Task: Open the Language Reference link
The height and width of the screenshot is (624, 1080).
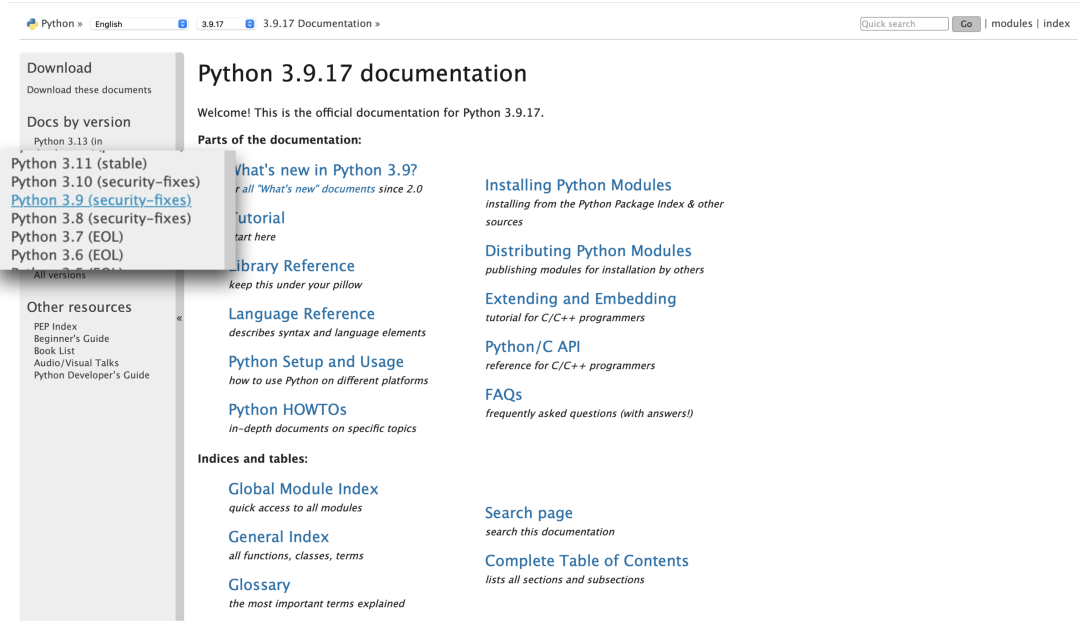Action: (x=302, y=313)
